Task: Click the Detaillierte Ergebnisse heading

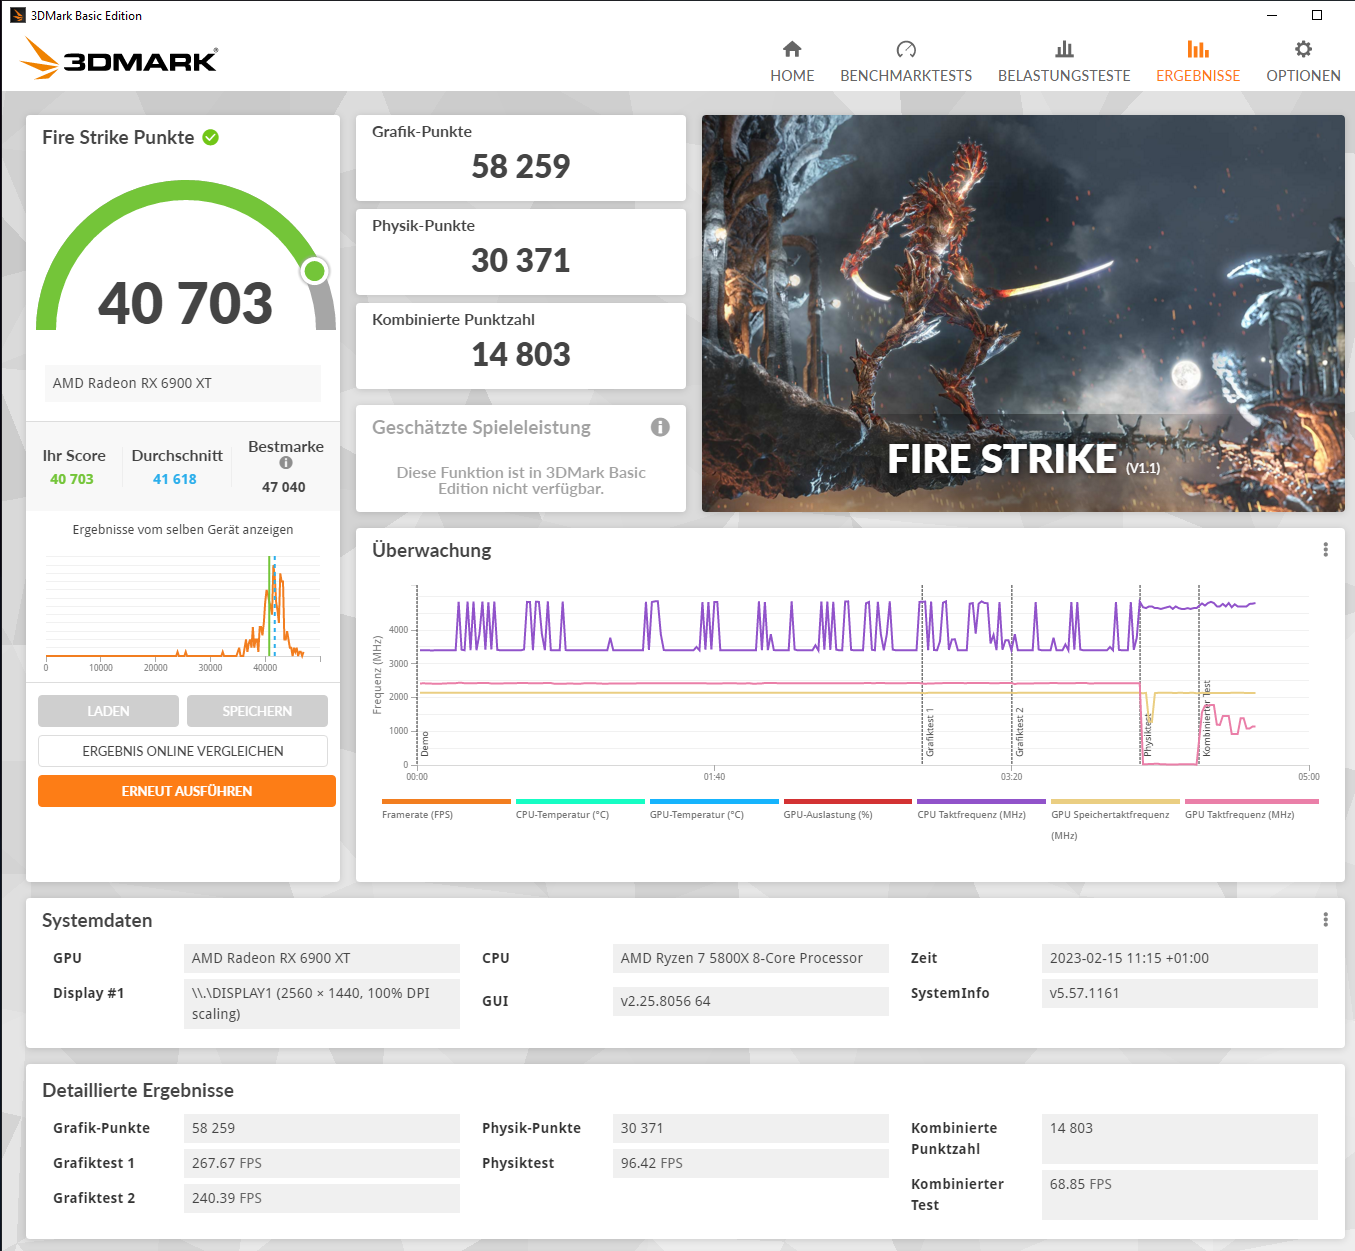Action: click(x=138, y=1090)
